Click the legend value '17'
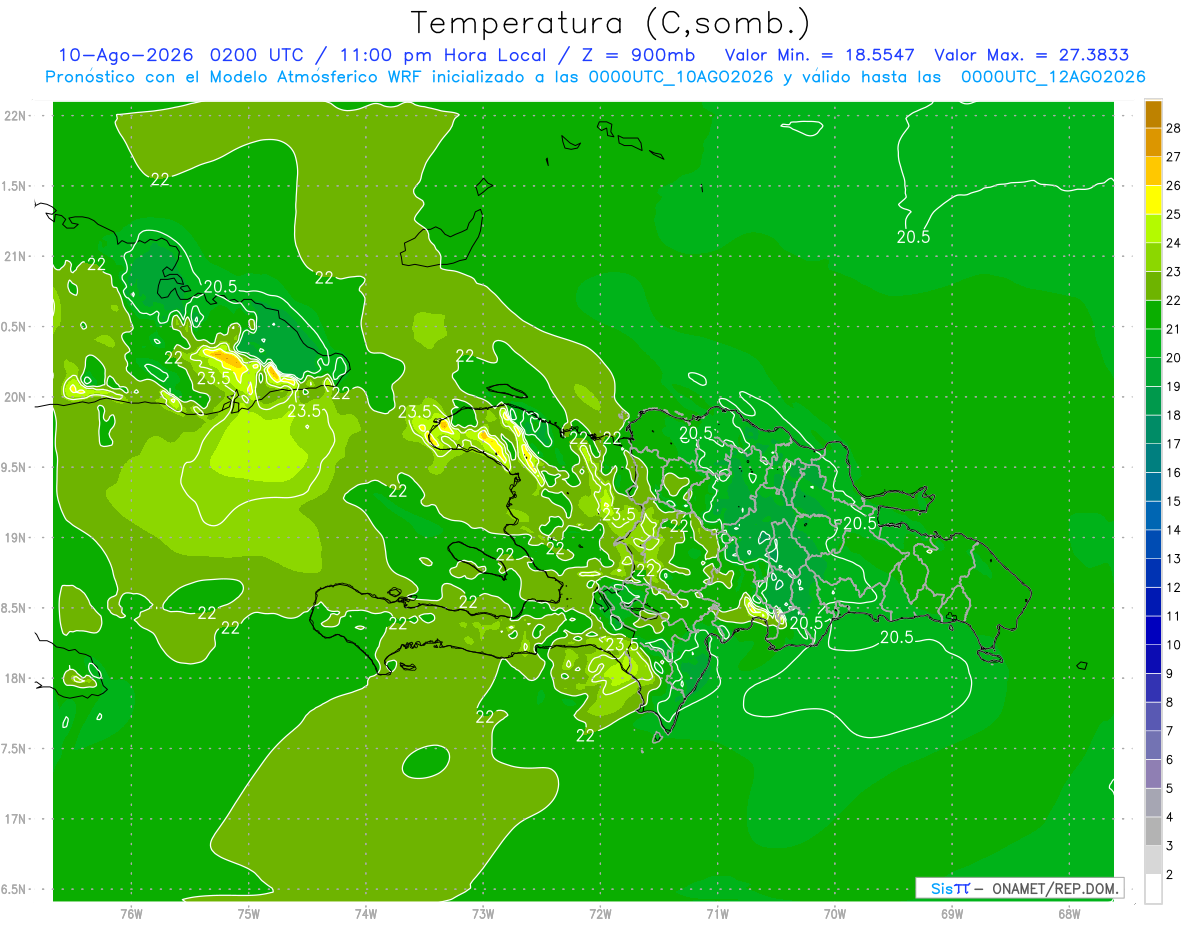This screenshot has height=927, width=1200. (x=1174, y=444)
